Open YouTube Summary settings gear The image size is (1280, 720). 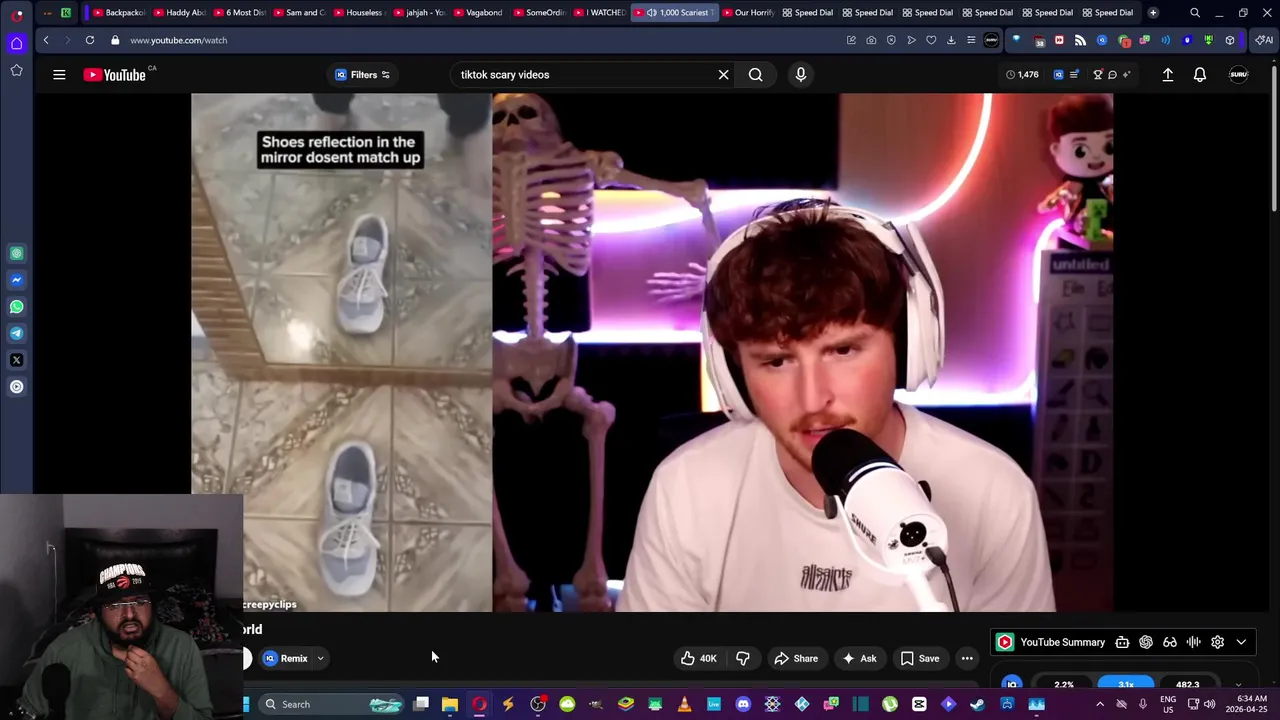(x=1218, y=642)
